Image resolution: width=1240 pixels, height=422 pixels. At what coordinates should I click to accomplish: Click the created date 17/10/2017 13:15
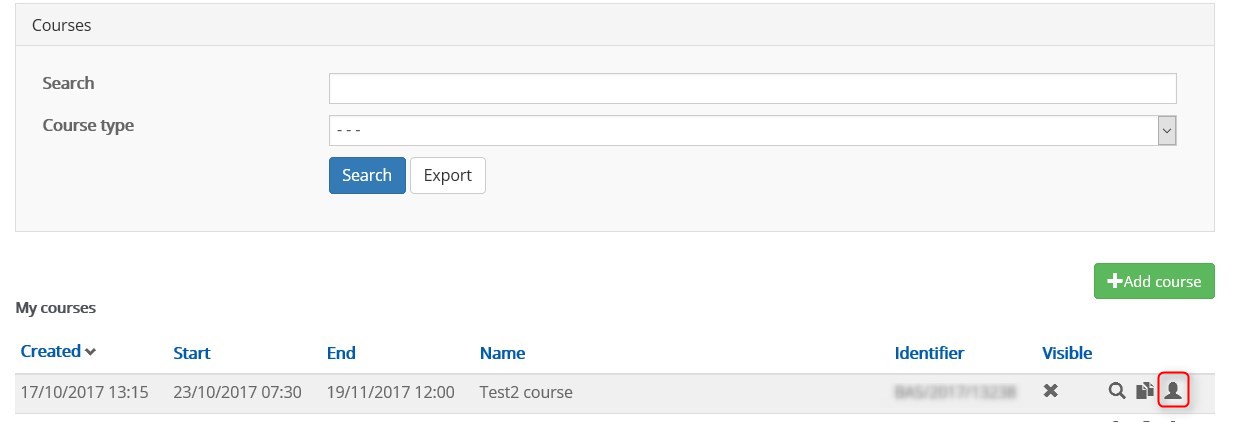pyautogui.click(x=84, y=392)
